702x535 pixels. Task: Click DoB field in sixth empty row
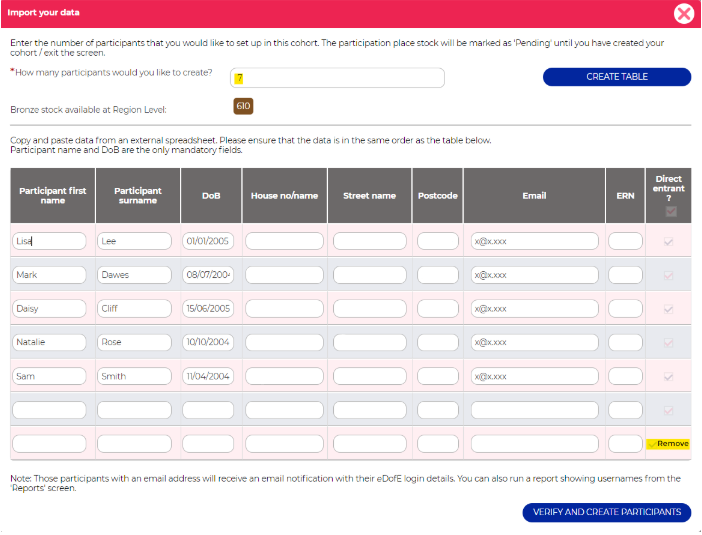pyautogui.click(x=208, y=410)
